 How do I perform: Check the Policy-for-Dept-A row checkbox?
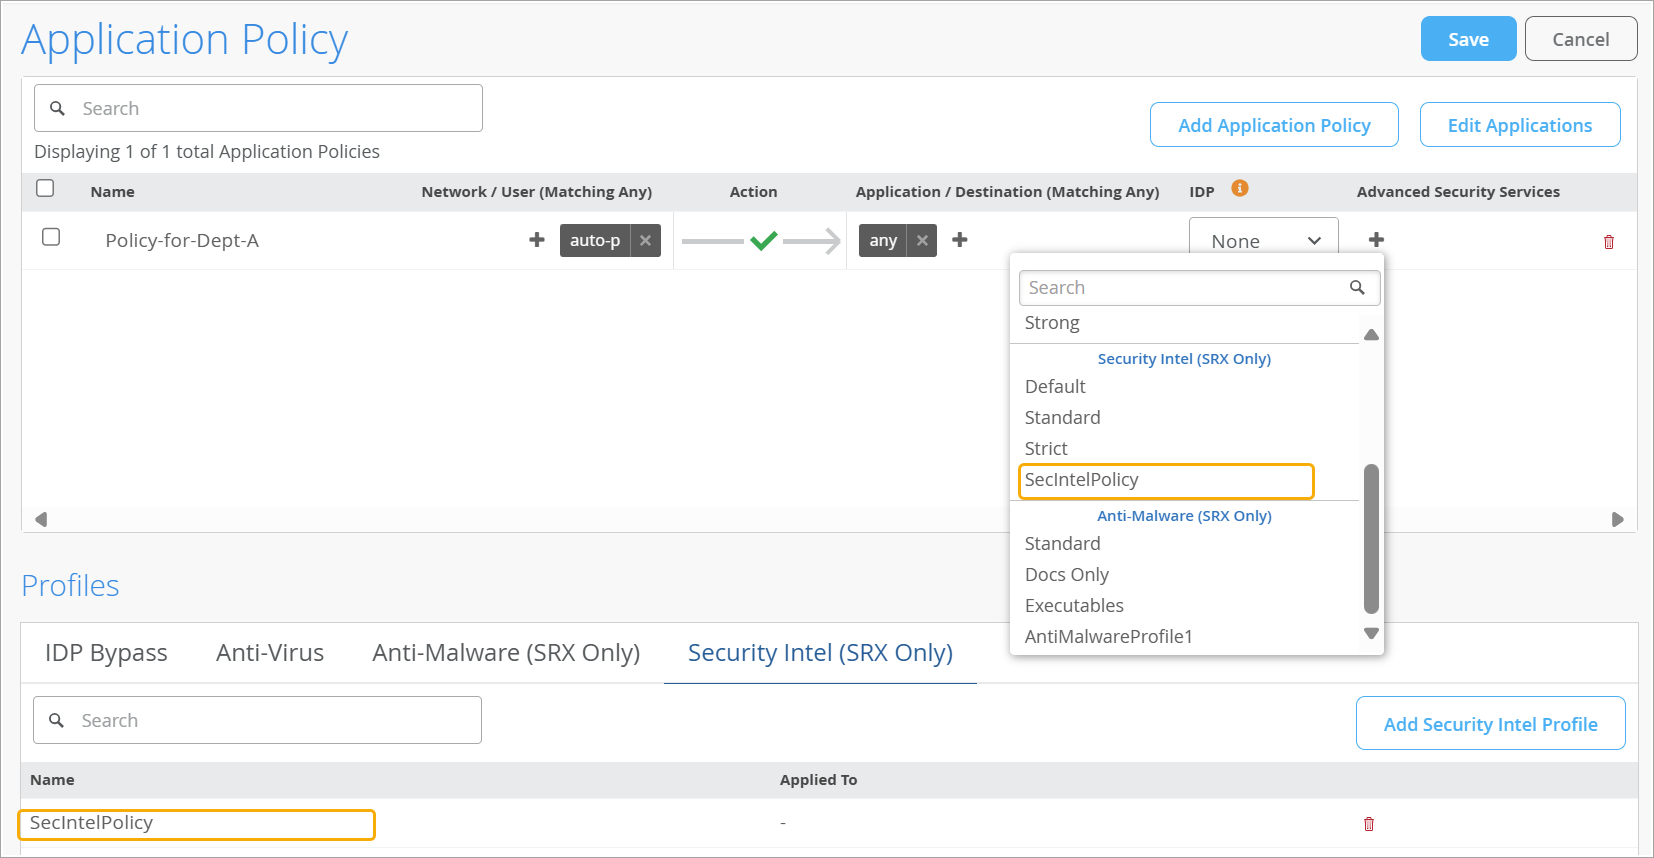point(51,238)
